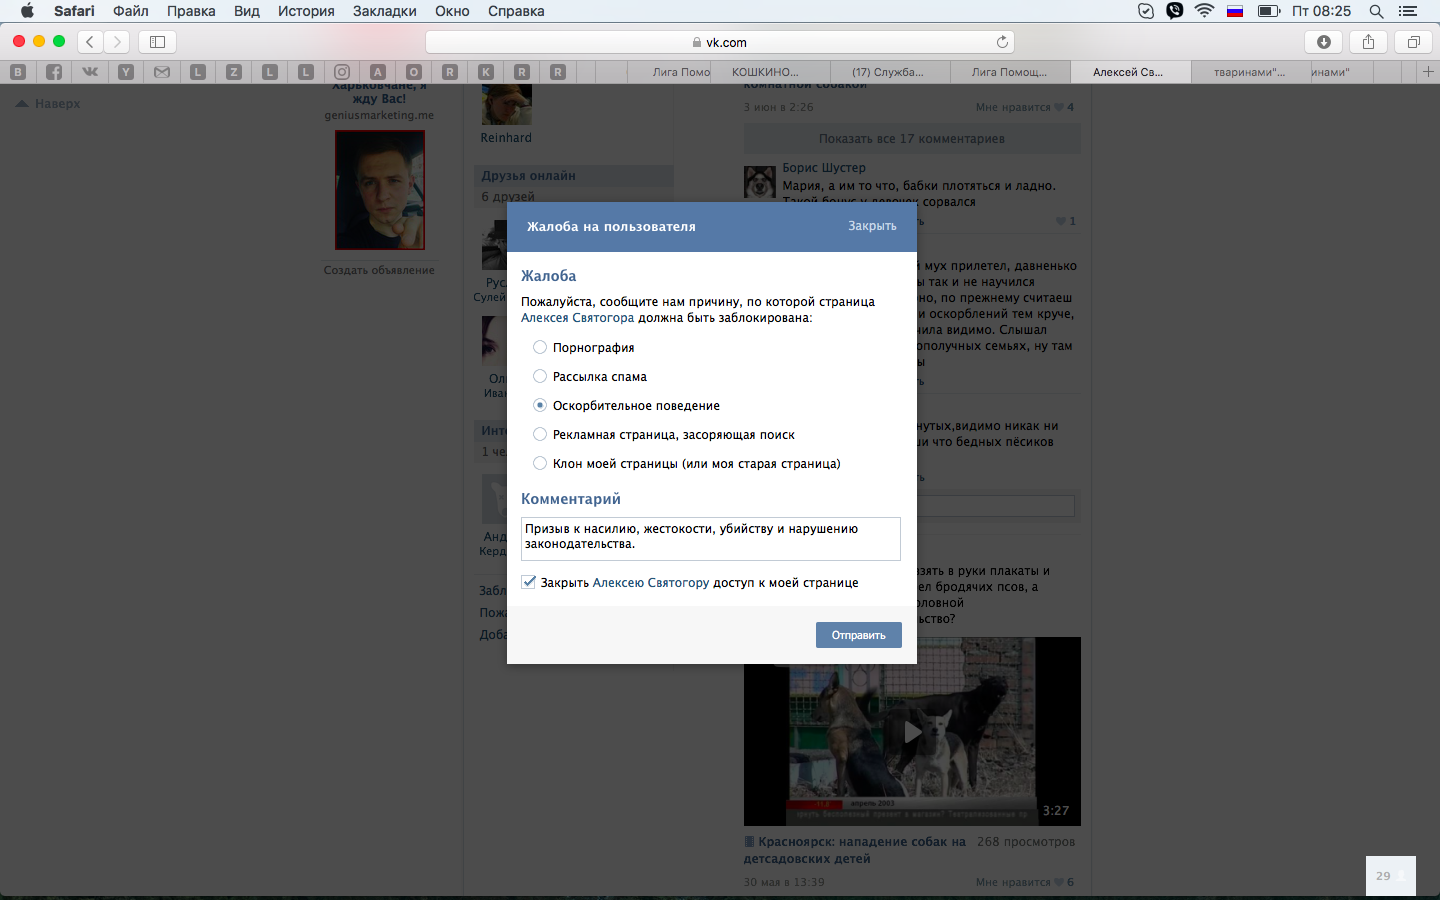Viewport: 1440px width, 900px height.
Task: Click the Share icon in Safari toolbar
Action: pos(1368,42)
